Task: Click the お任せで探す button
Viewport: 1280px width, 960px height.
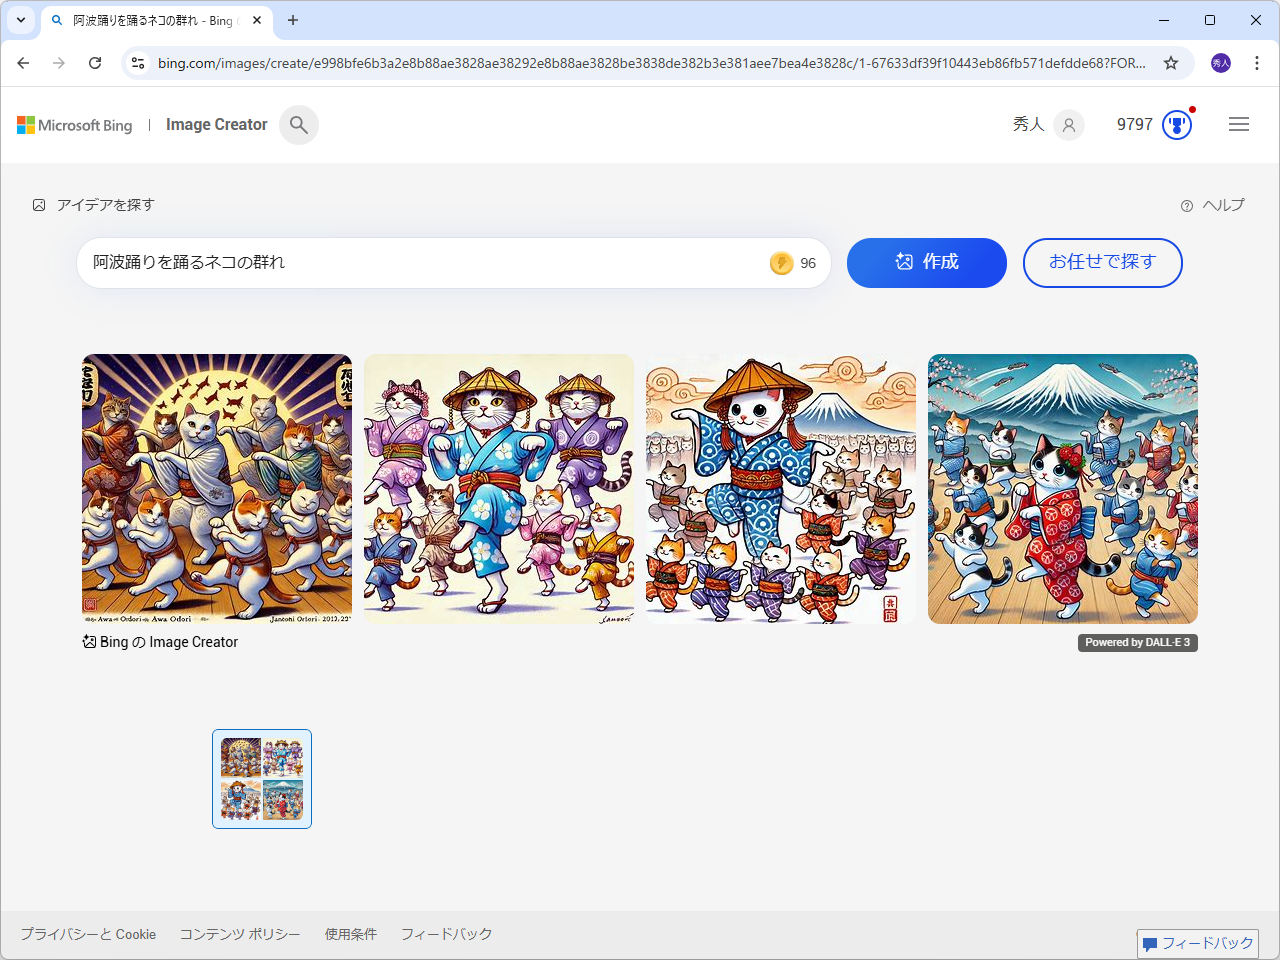Action: click(1102, 263)
